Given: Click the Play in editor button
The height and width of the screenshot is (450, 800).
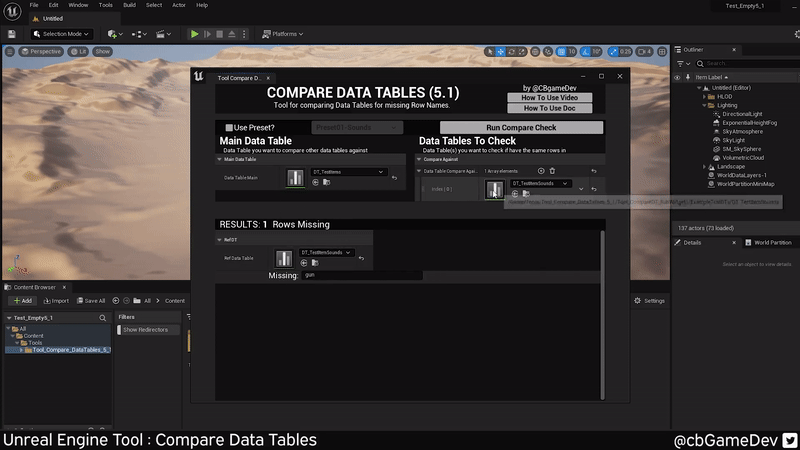Looking at the screenshot, I should point(195,34).
